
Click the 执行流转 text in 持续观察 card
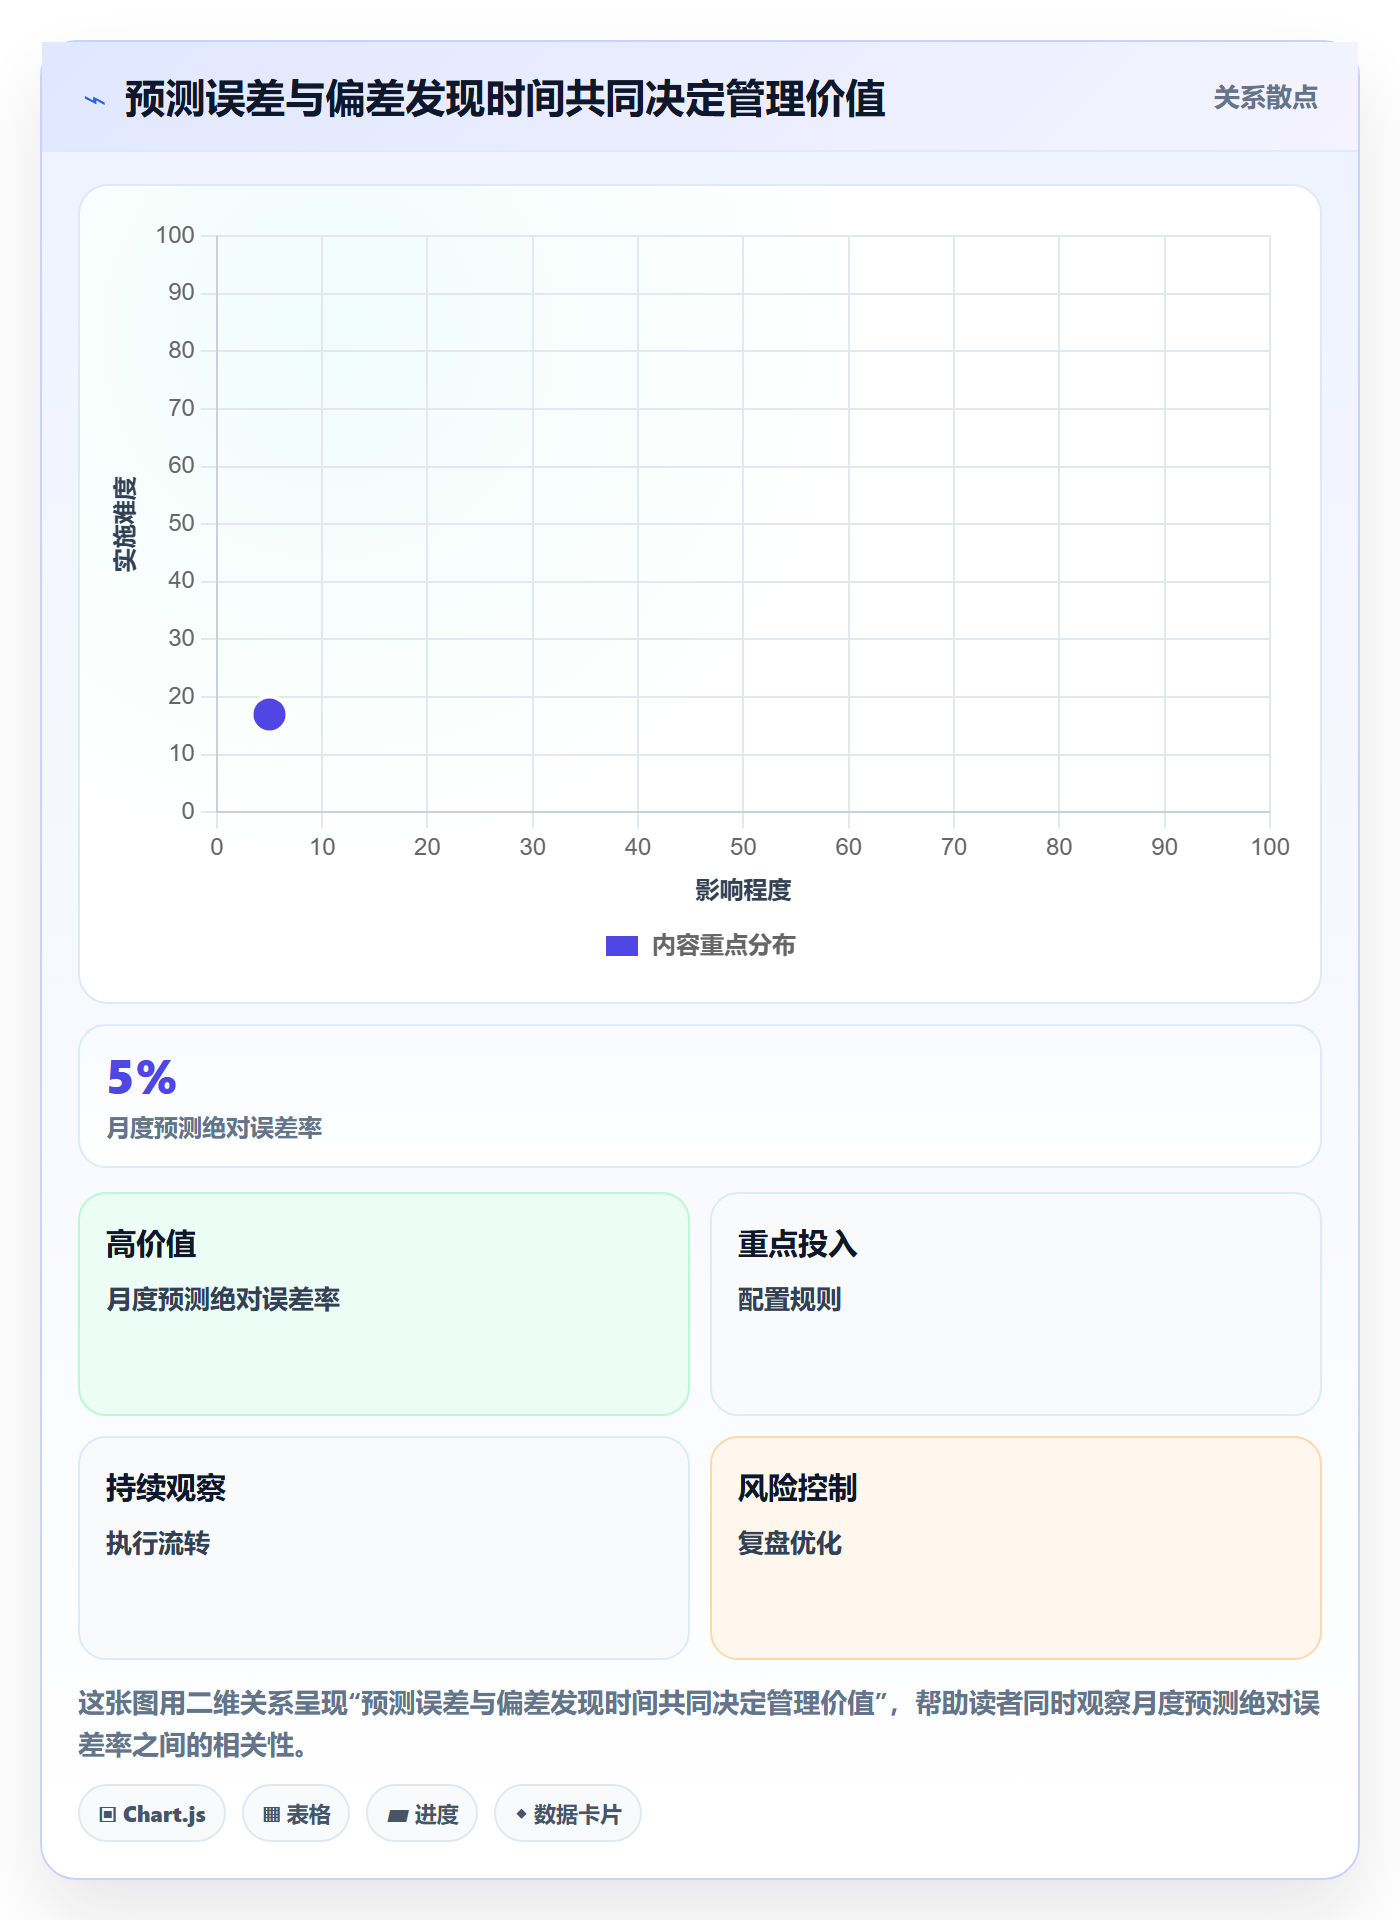coord(158,1544)
